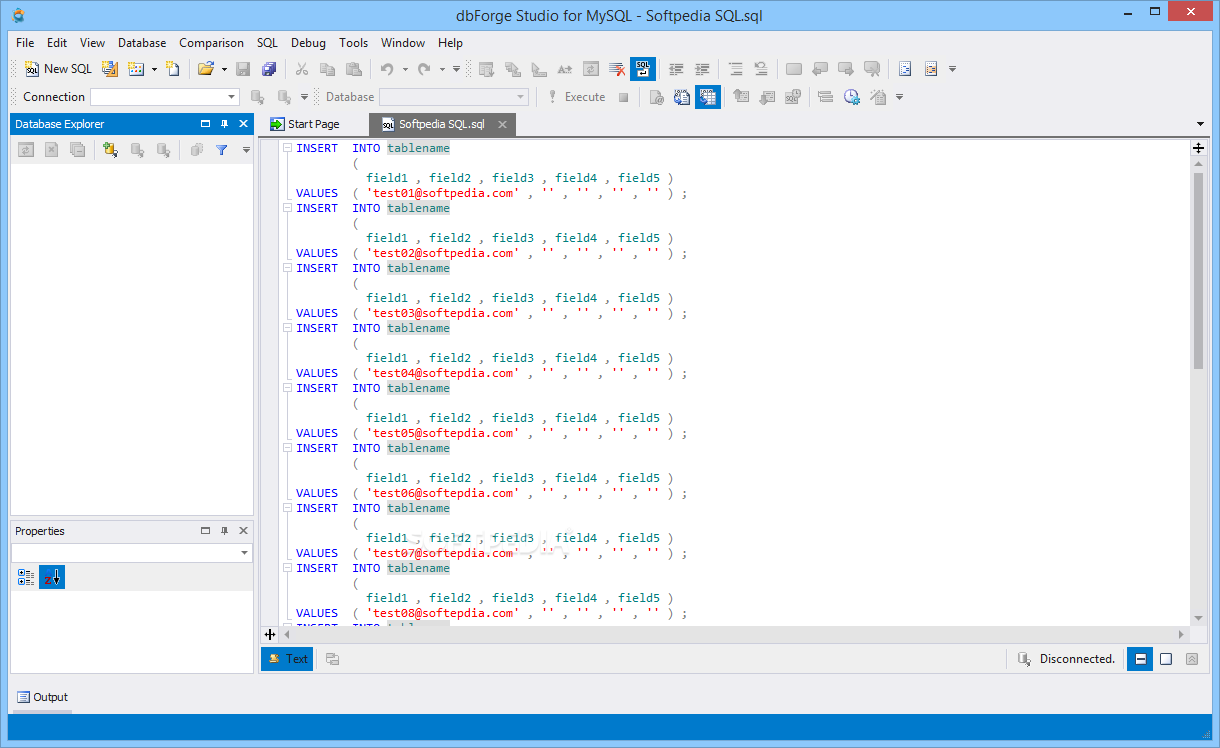The width and height of the screenshot is (1220, 748).
Task: Toggle the highlighted results-as-grid icon
Action: click(x=708, y=97)
